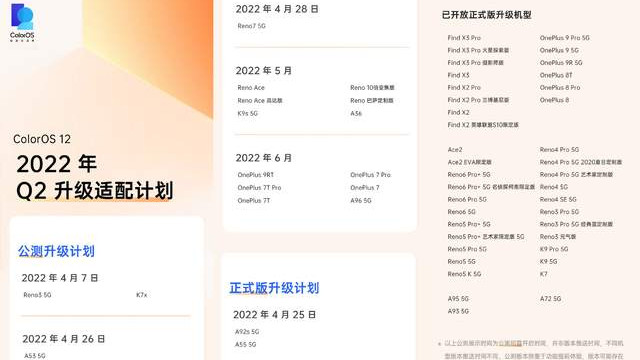Select the "Reno6 Pro 5G" entry
The width and height of the screenshot is (640, 360).
click(467, 200)
